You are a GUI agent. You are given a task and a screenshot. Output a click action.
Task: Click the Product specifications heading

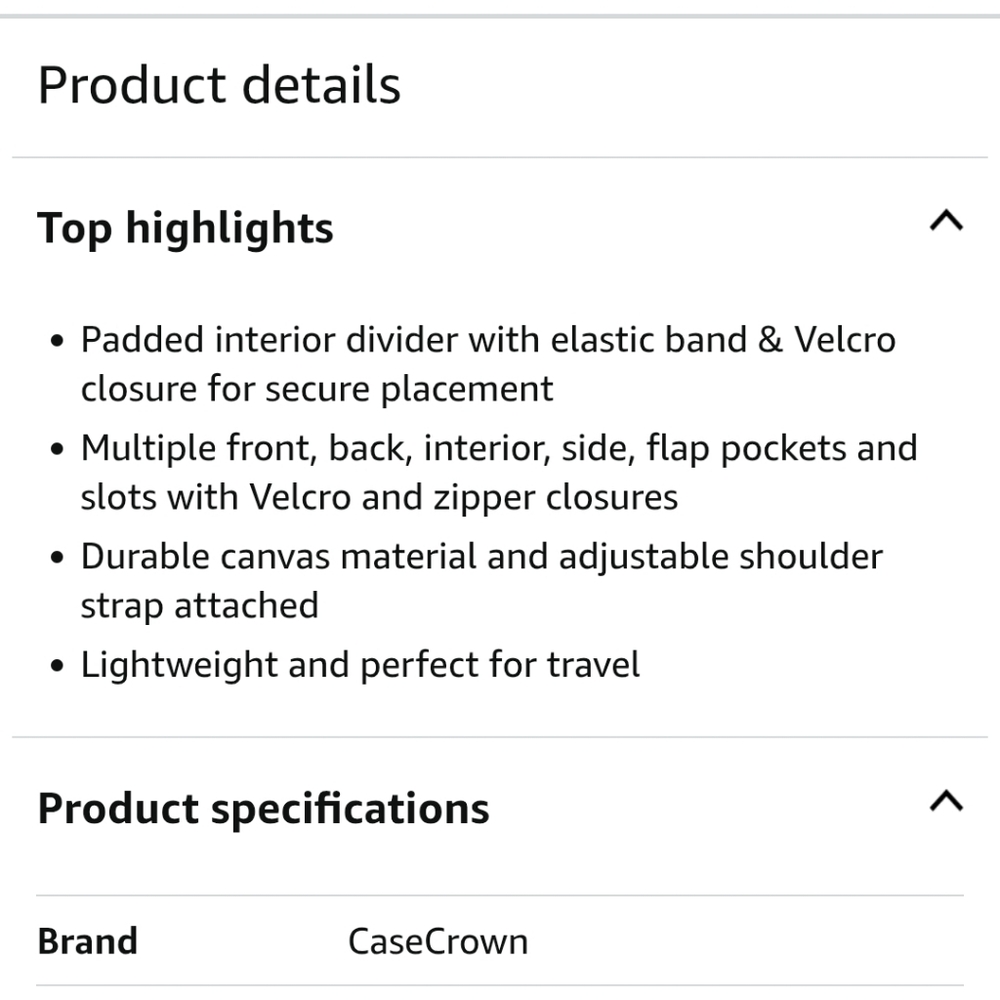[263, 809]
